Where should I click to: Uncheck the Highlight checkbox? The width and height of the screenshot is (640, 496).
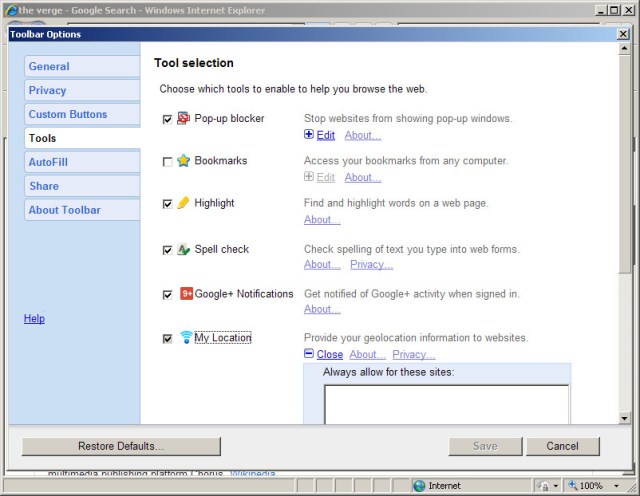pos(167,204)
